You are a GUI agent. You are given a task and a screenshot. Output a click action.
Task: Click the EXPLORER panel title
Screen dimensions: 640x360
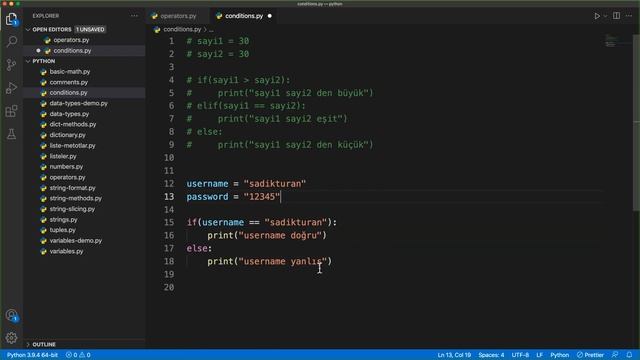46,16
